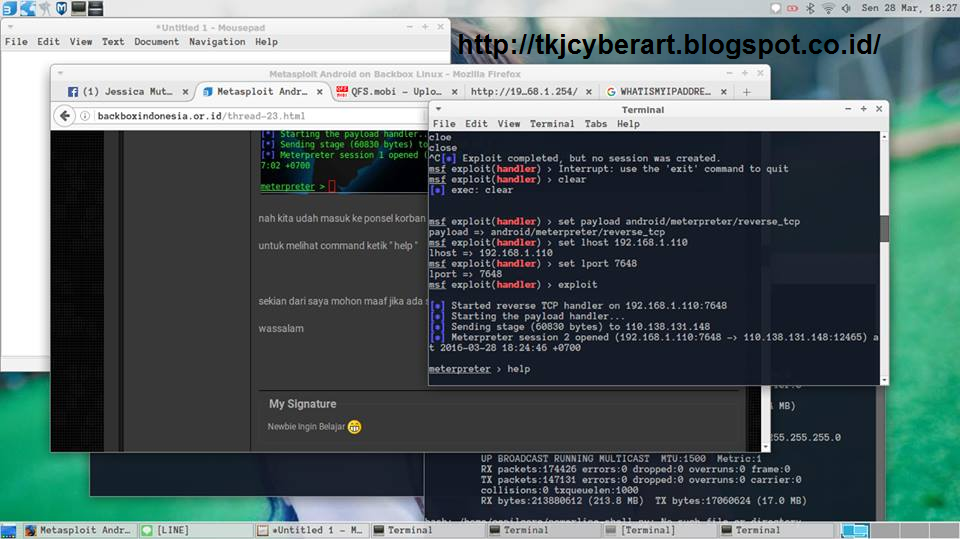Open the Terminal View menu
960x539 pixels.
point(509,124)
